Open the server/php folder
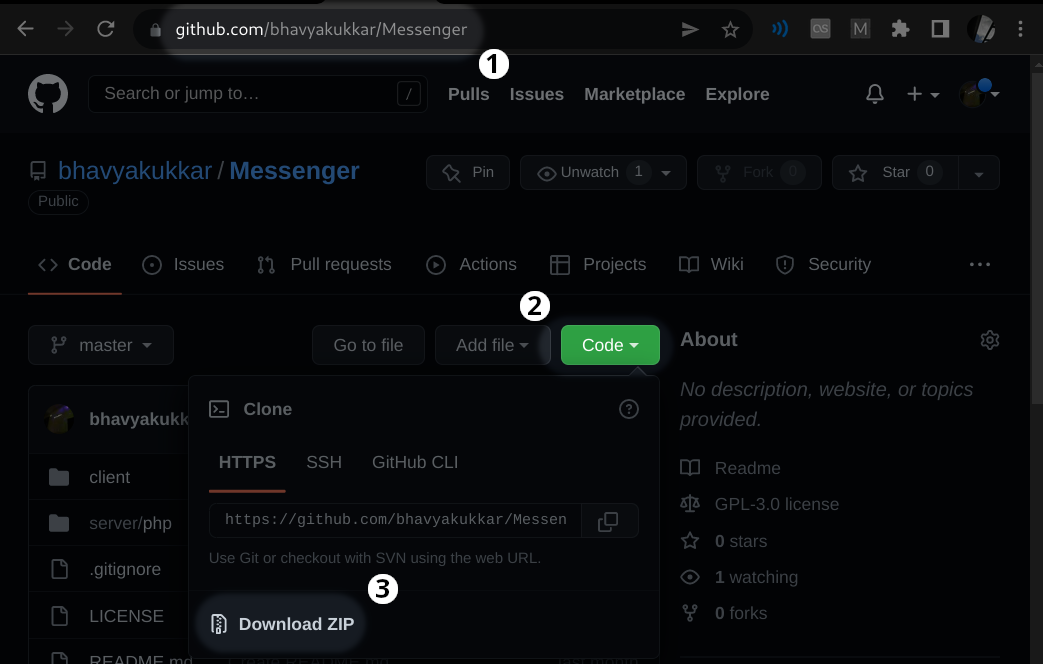The image size is (1043, 664). tap(130, 524)
